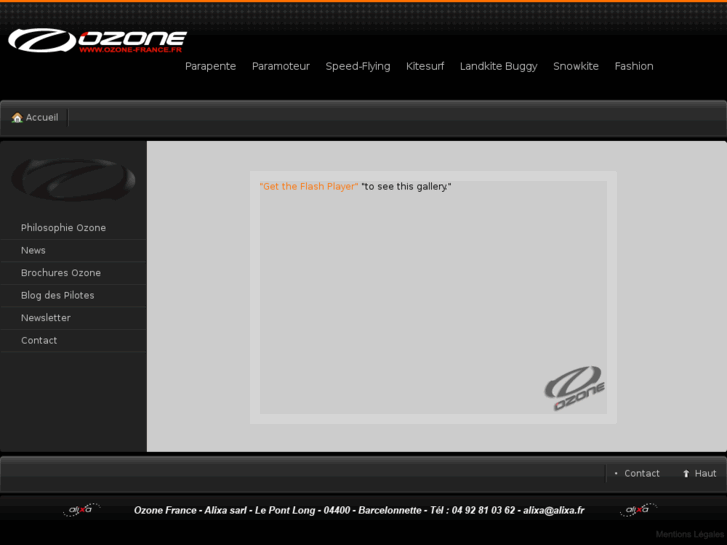Go to the Accueil breadcrumb link
Viewport: 727px width, 545px height.
coord(42,117)
